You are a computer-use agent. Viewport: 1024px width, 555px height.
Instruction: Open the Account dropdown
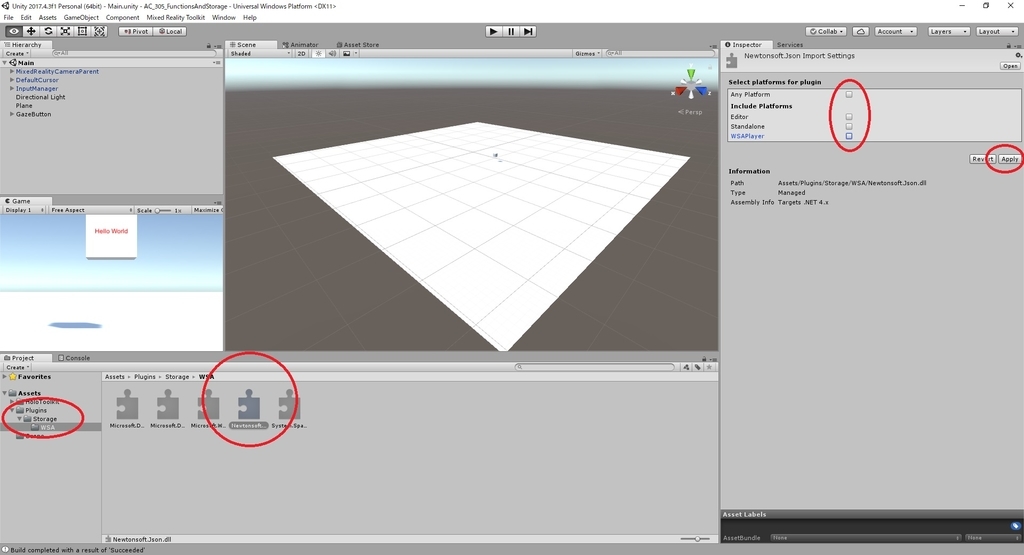tap(895, 31)
